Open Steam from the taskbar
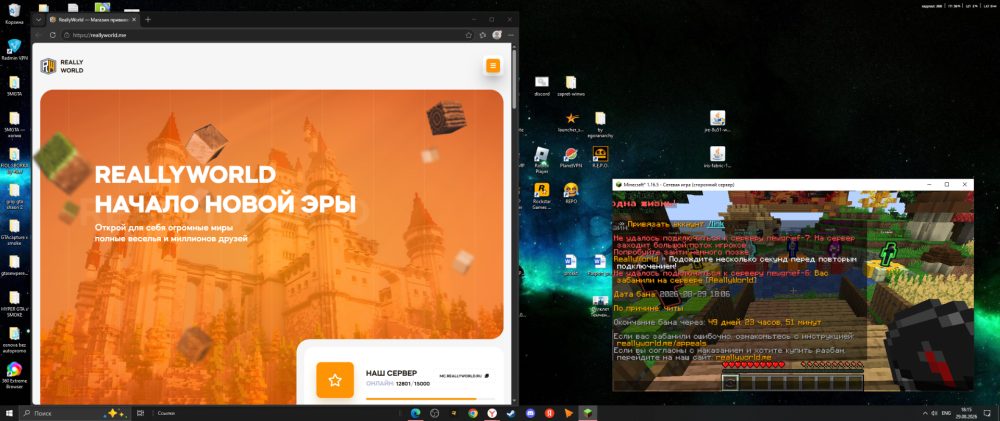 click(x=511, y=413)
